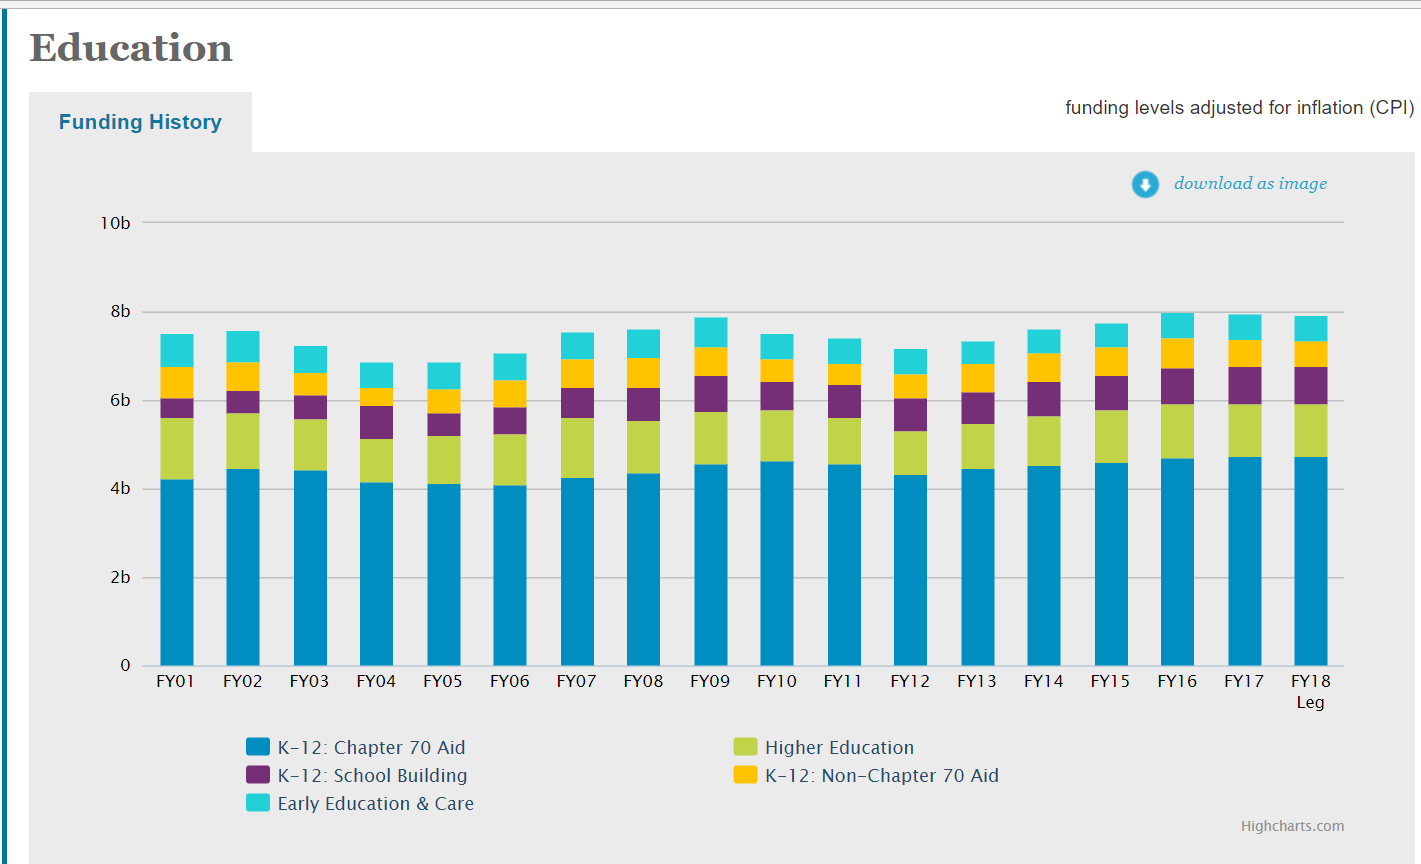Select FY16 Chapter 70 Aid blue bar
This screenshot has height=864, width=1421.
pyautogui.click(x=1177, y=563)
